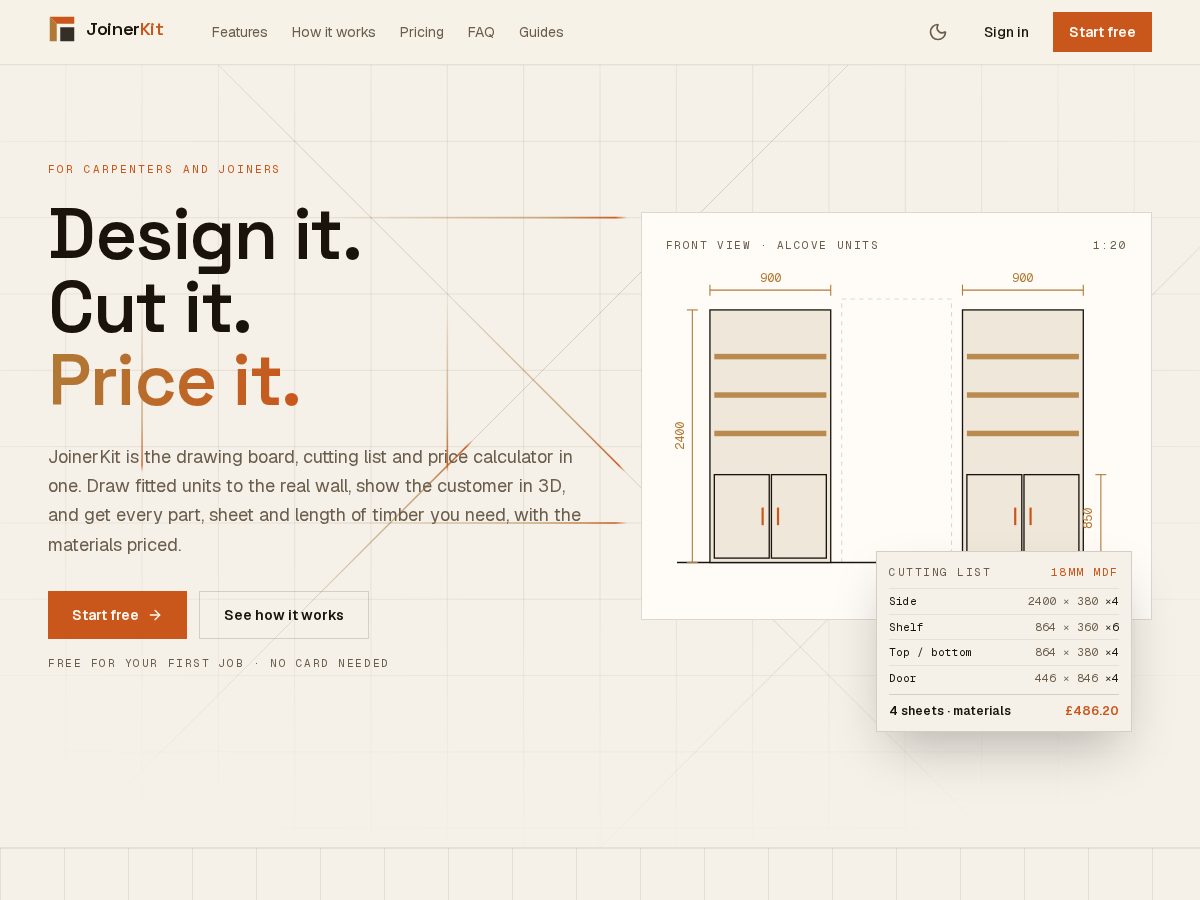Image resolution: width=1200 pixels, height=900 pixels.
Task: Open the Pricing page link
Action: [x=422, y=32]
